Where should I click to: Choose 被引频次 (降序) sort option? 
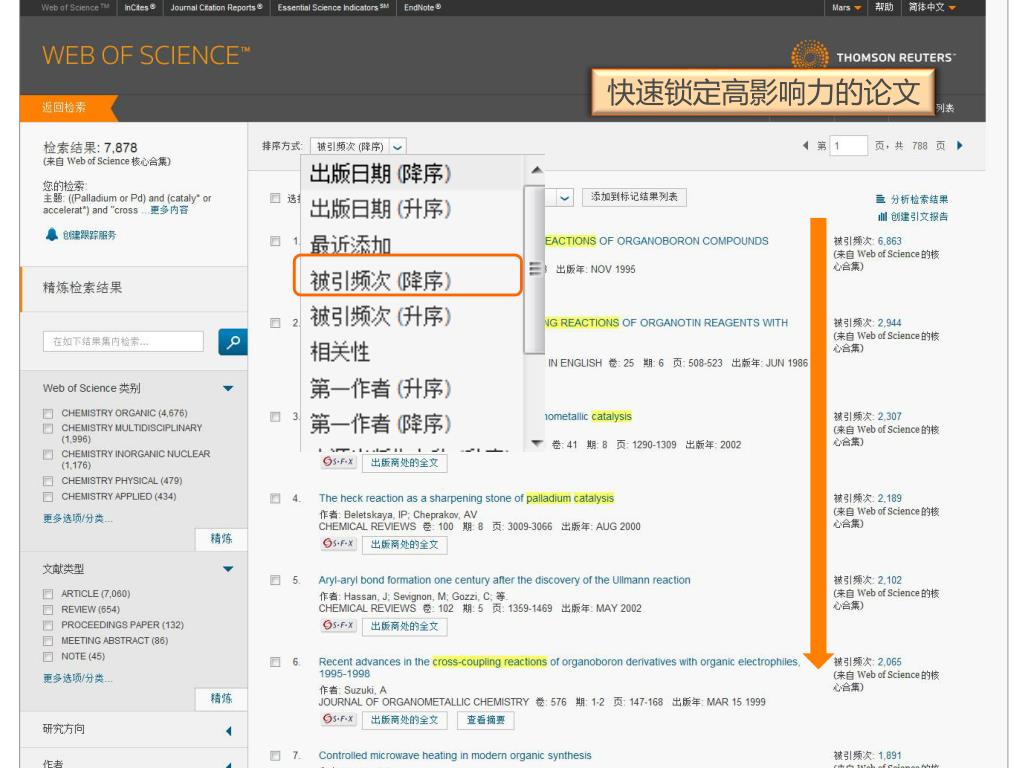click(380, 281)
